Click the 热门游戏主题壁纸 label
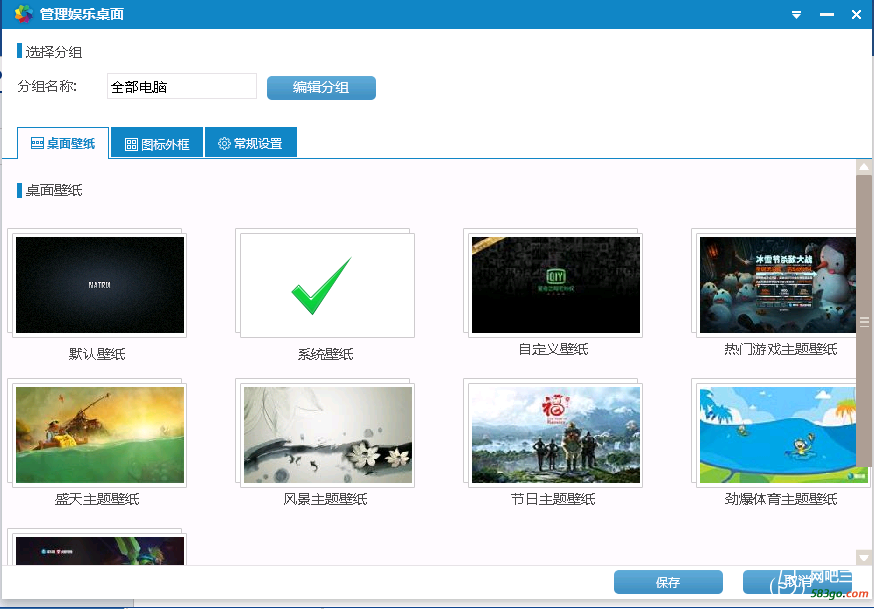 coord(781,349)
